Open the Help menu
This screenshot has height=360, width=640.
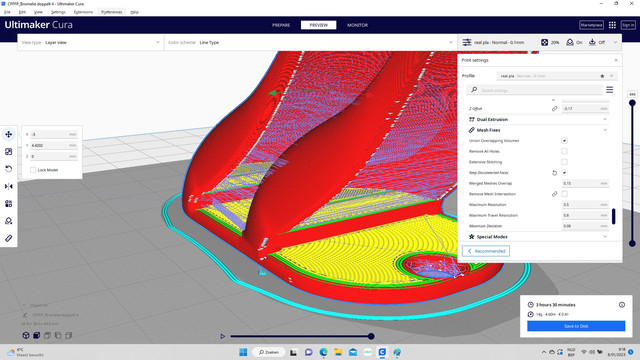coord(135,12)
